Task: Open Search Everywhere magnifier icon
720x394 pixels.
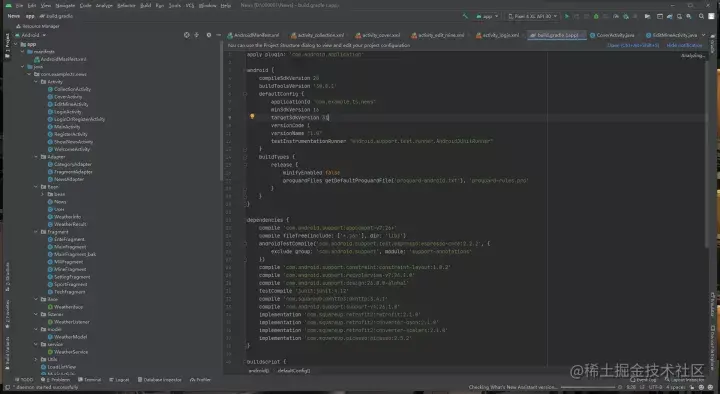Action: coord(701,16)
